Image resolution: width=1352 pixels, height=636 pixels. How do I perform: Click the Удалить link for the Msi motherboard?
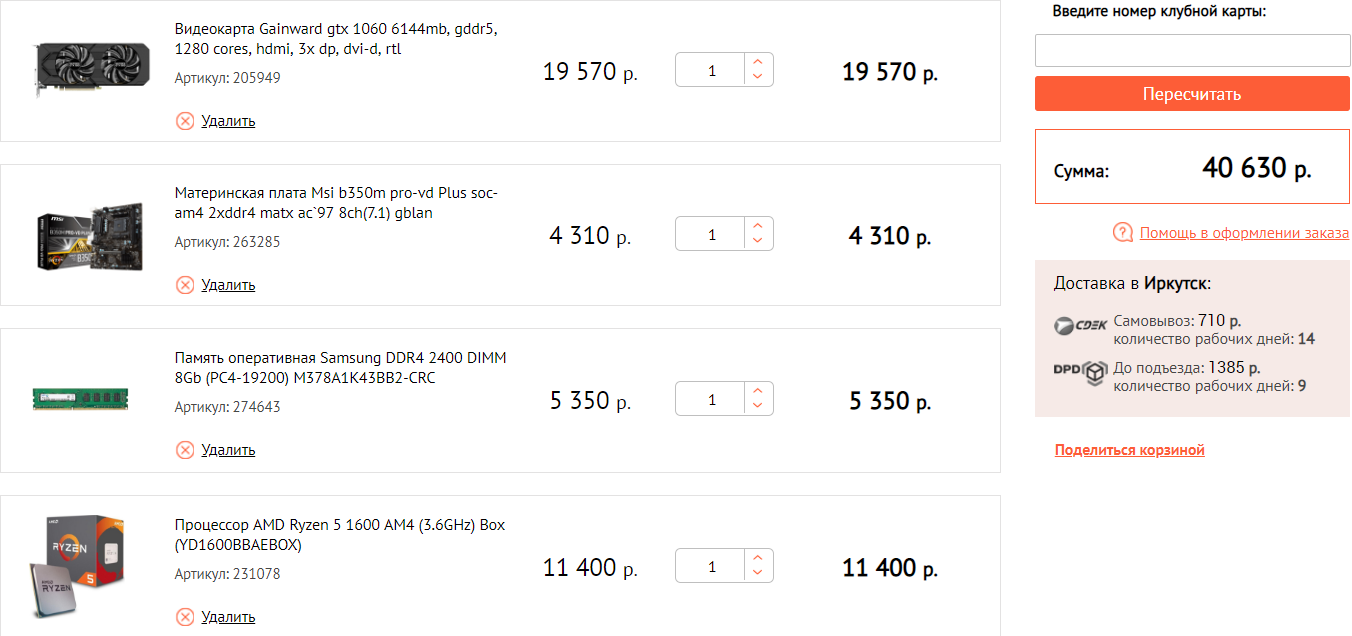[228, 285]
